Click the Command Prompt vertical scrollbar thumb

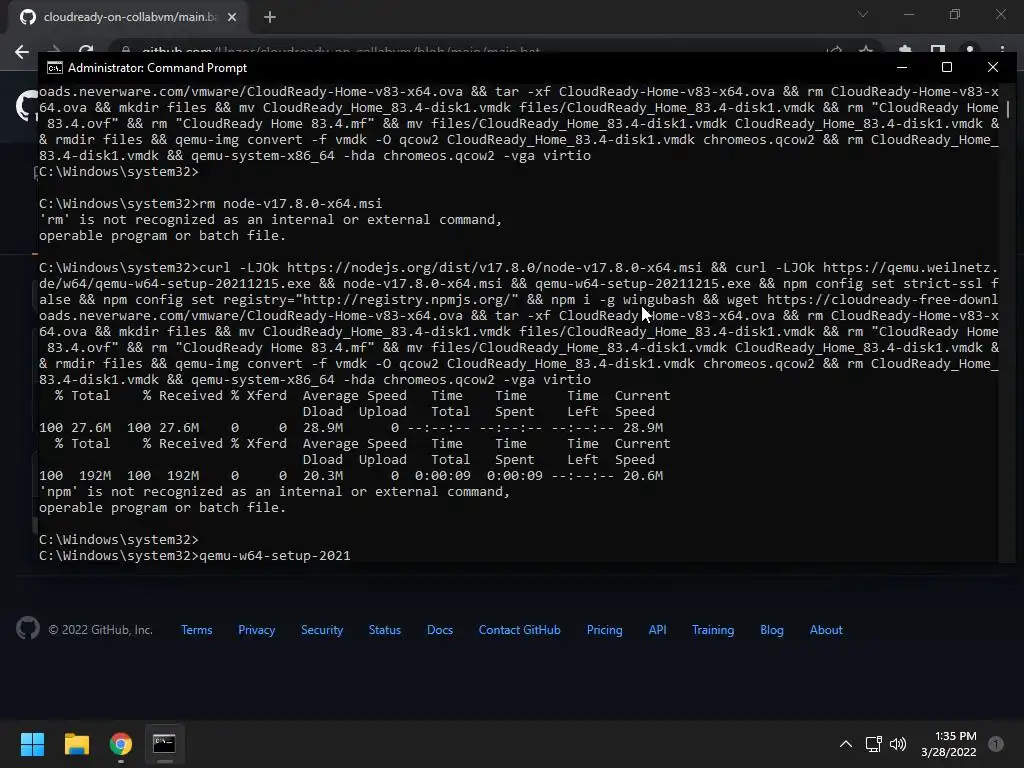pyautogui.click(x=1008, y=108)
